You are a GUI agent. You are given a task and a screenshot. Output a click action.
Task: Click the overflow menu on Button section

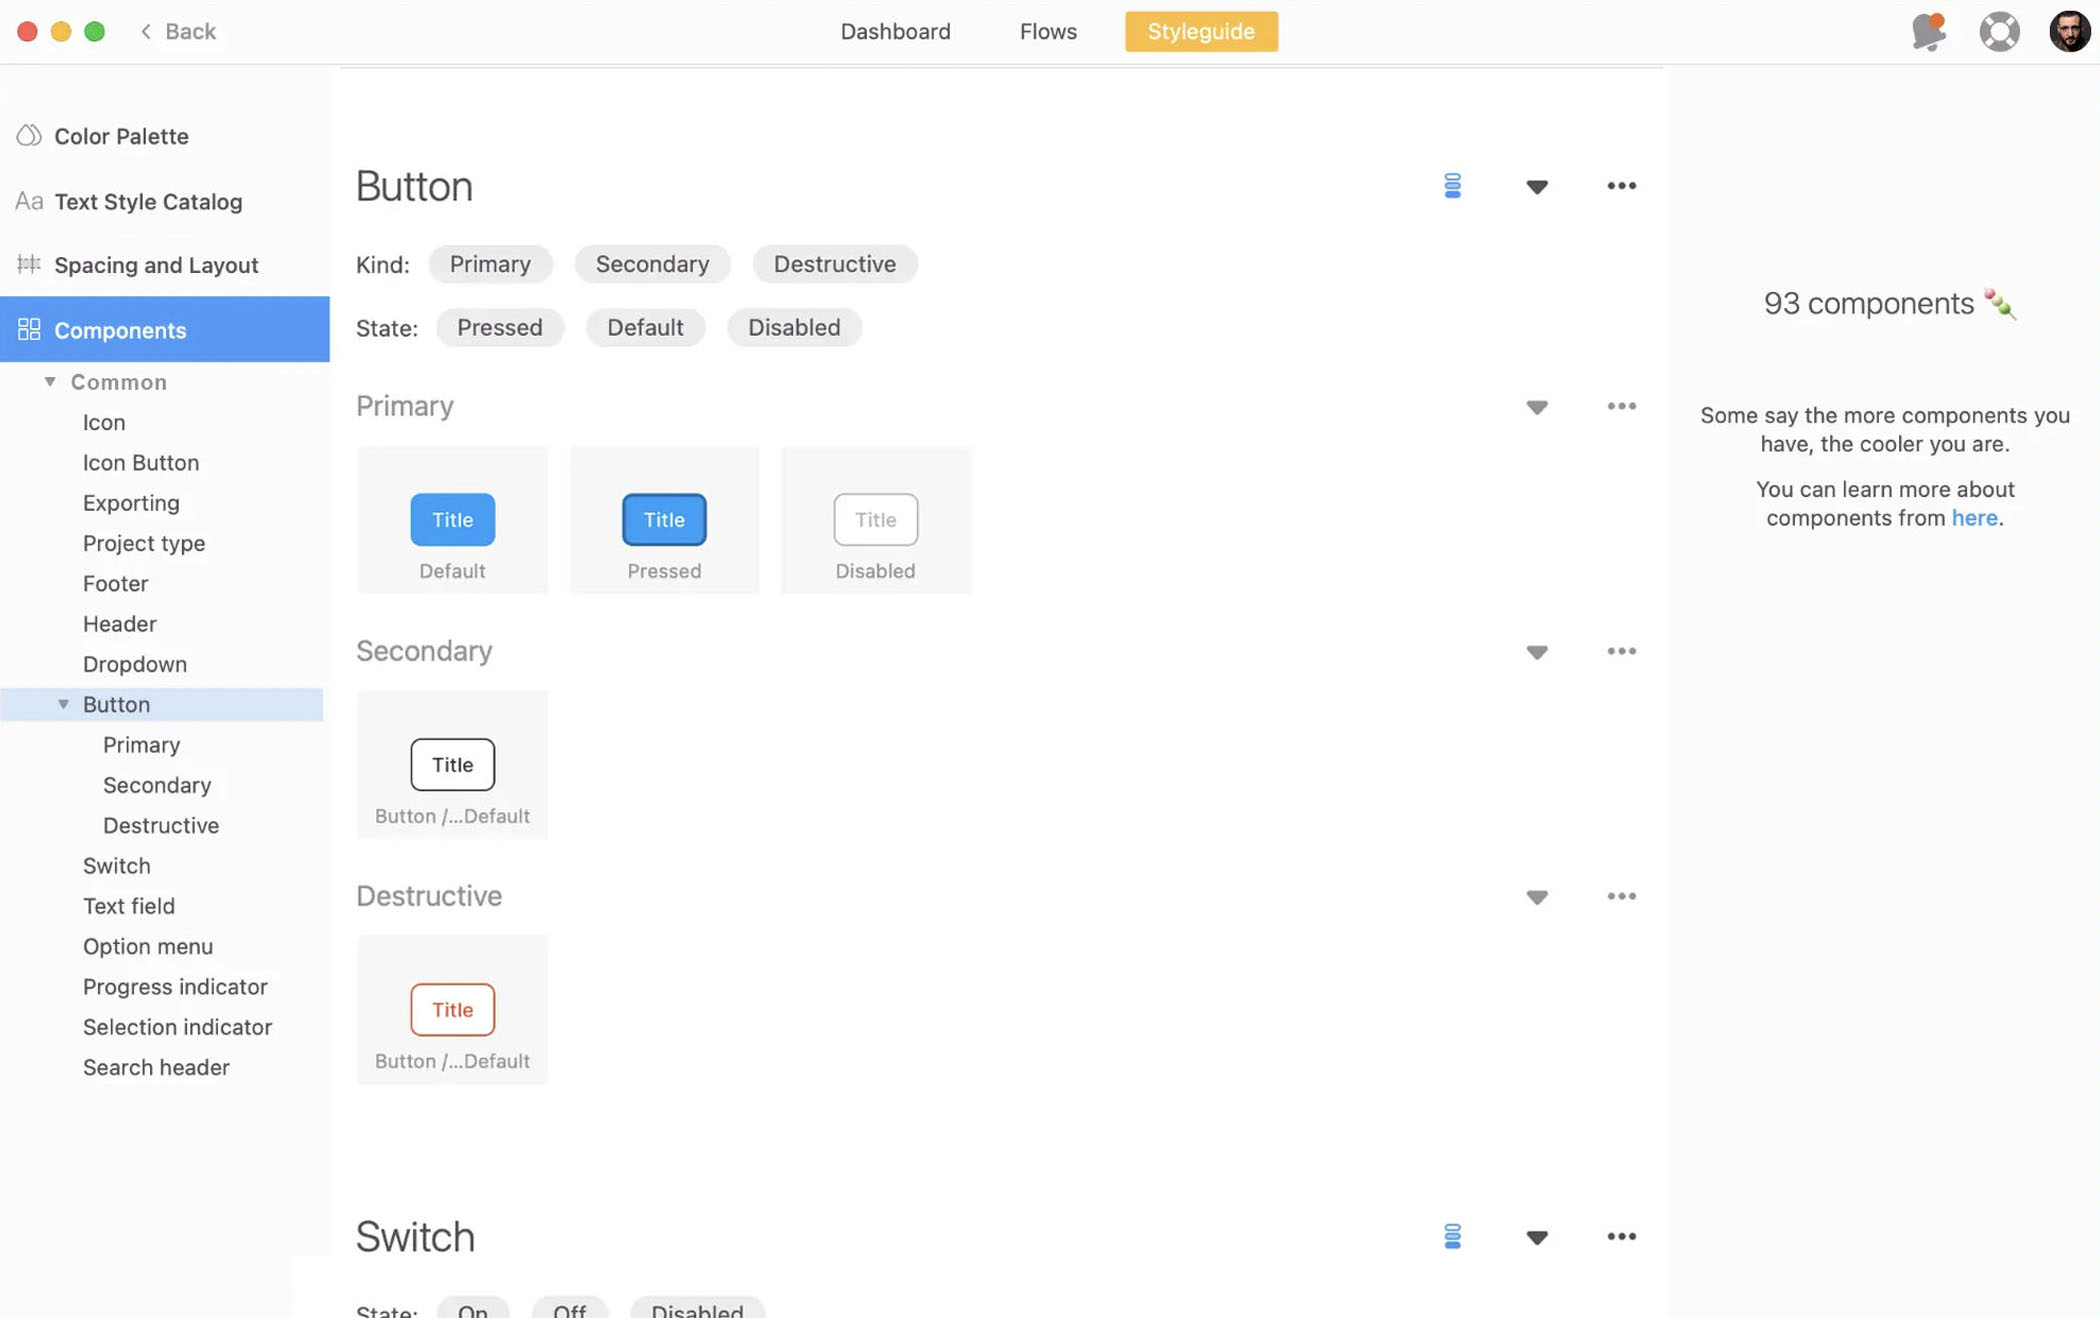tap(1620, 185)
